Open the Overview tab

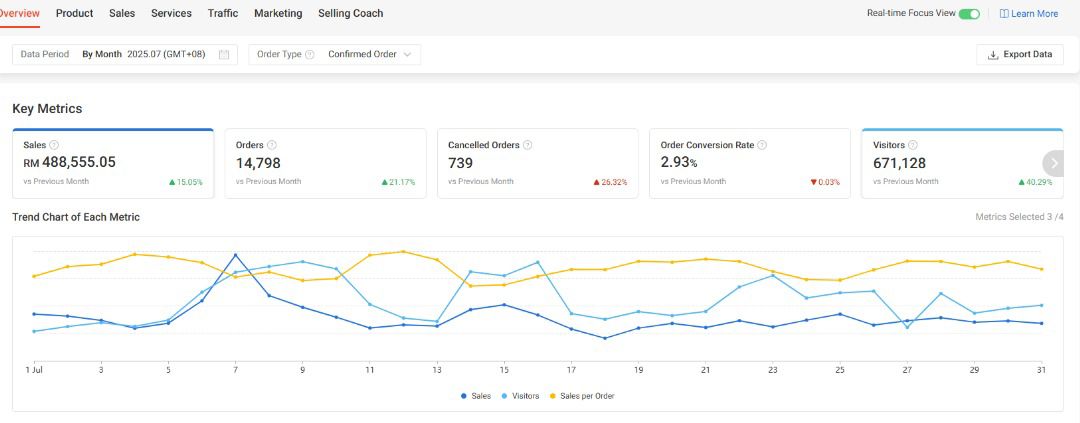[x=19, y=13]
